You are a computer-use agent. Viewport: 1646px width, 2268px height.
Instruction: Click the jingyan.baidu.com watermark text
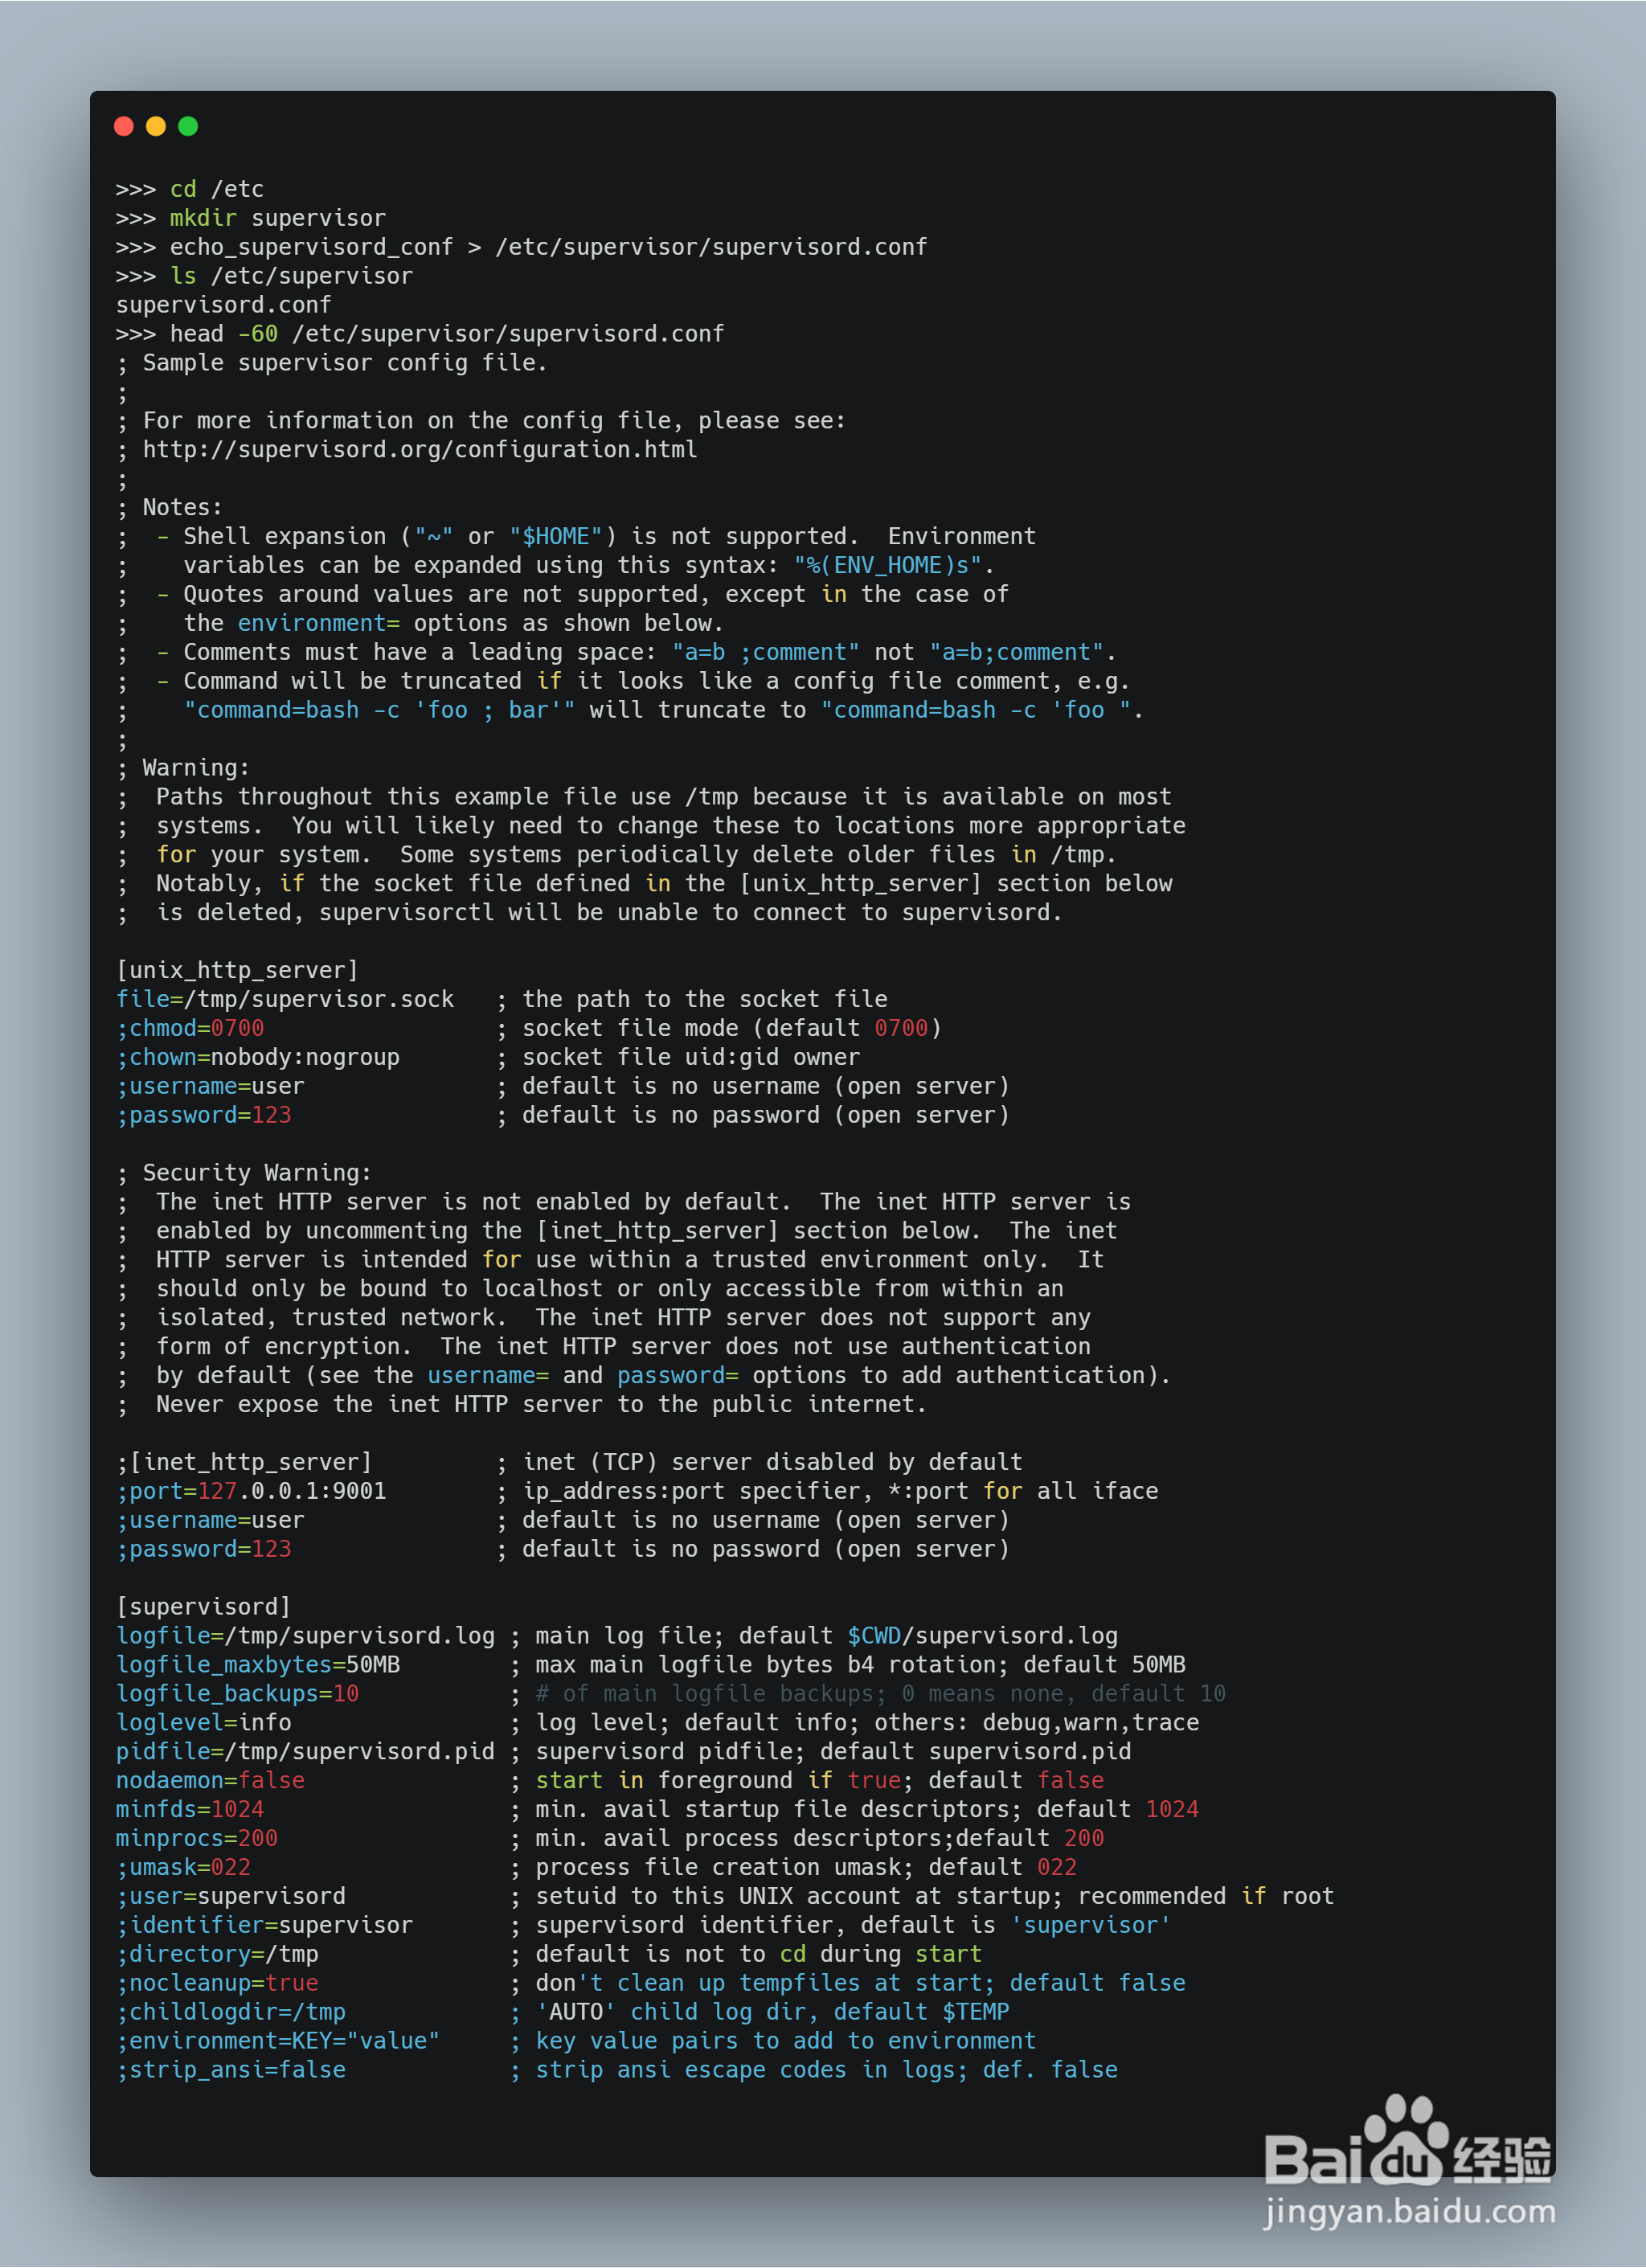tap(1410, 2211)
